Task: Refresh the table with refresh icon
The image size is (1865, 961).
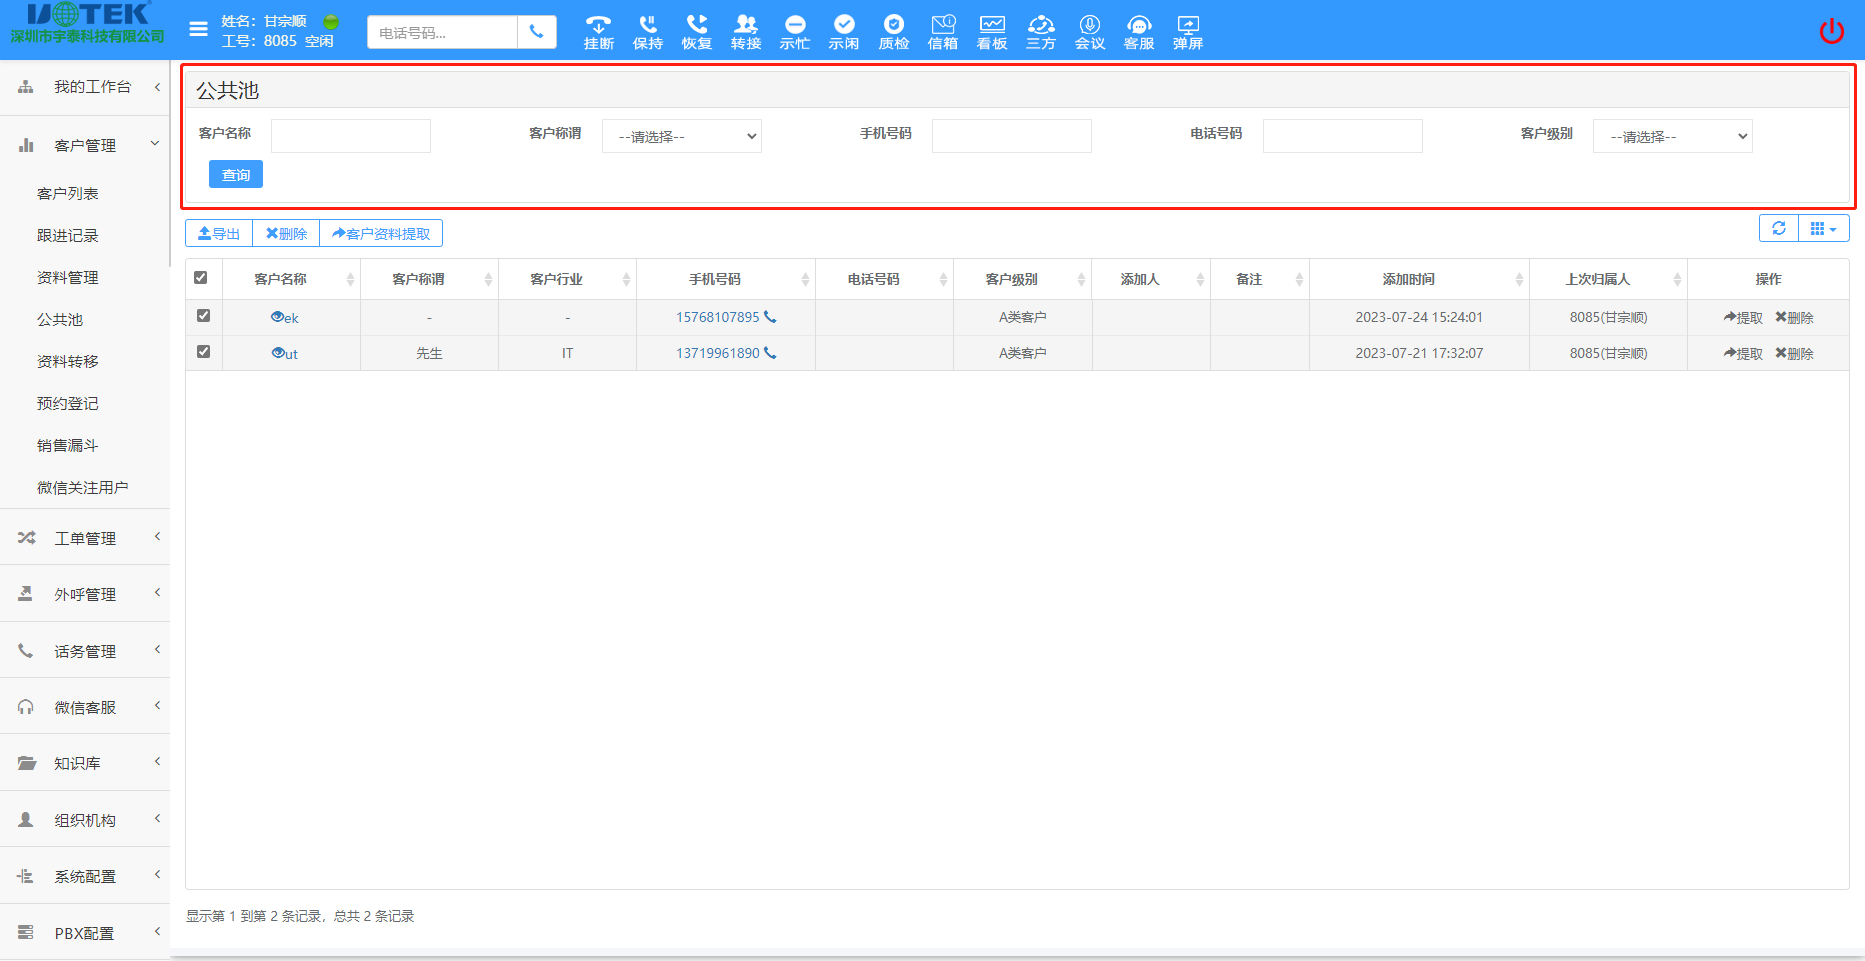Action: [x=1778, y=228]
